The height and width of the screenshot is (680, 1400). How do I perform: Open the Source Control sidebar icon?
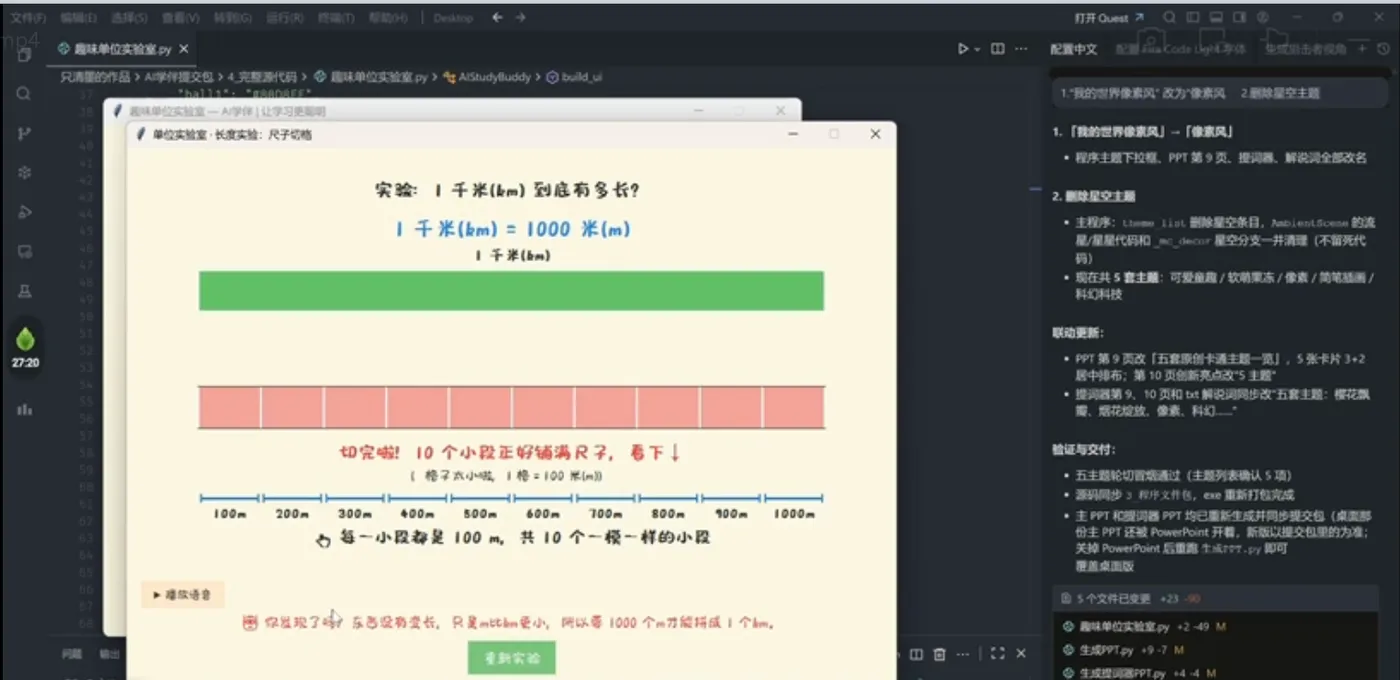[24, 133]
